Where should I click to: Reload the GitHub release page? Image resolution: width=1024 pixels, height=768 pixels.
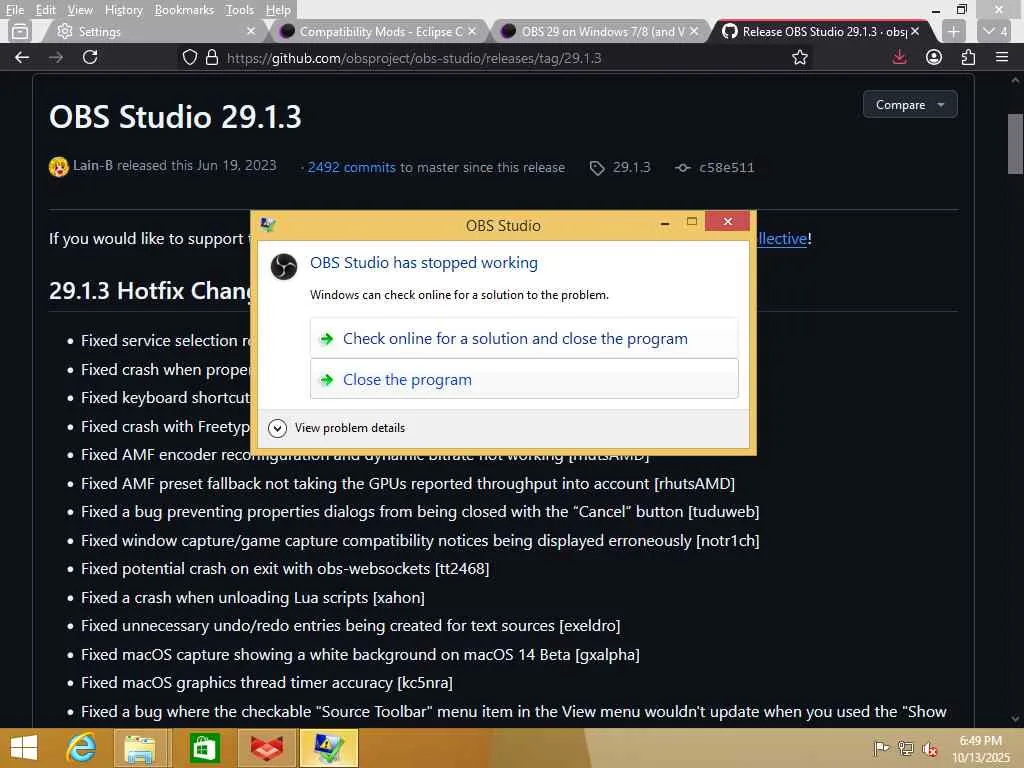[90, 57]
